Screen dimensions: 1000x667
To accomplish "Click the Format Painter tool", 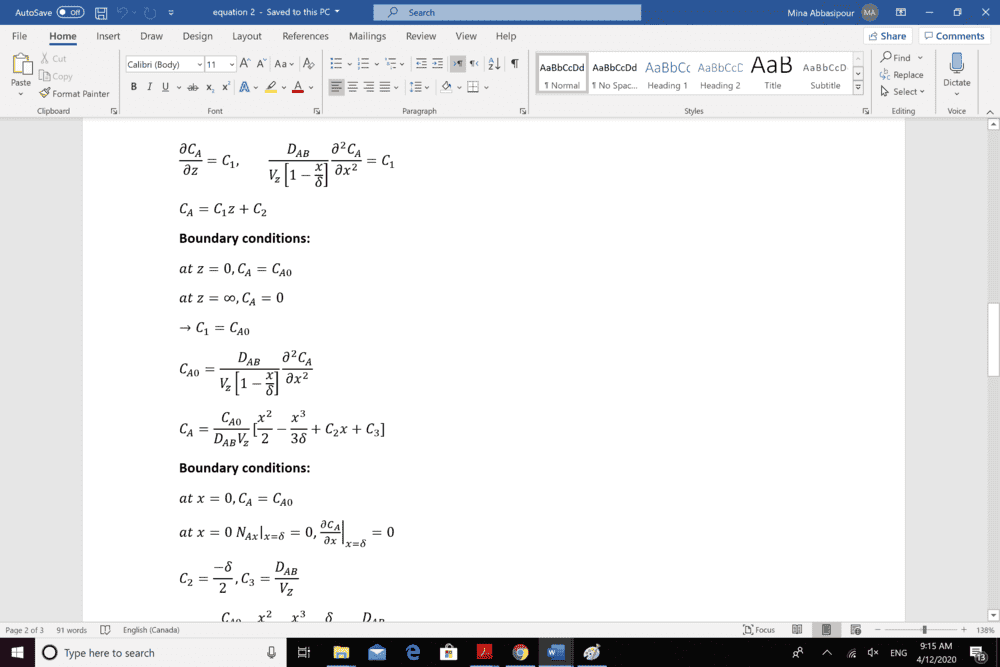I will 74,93.
